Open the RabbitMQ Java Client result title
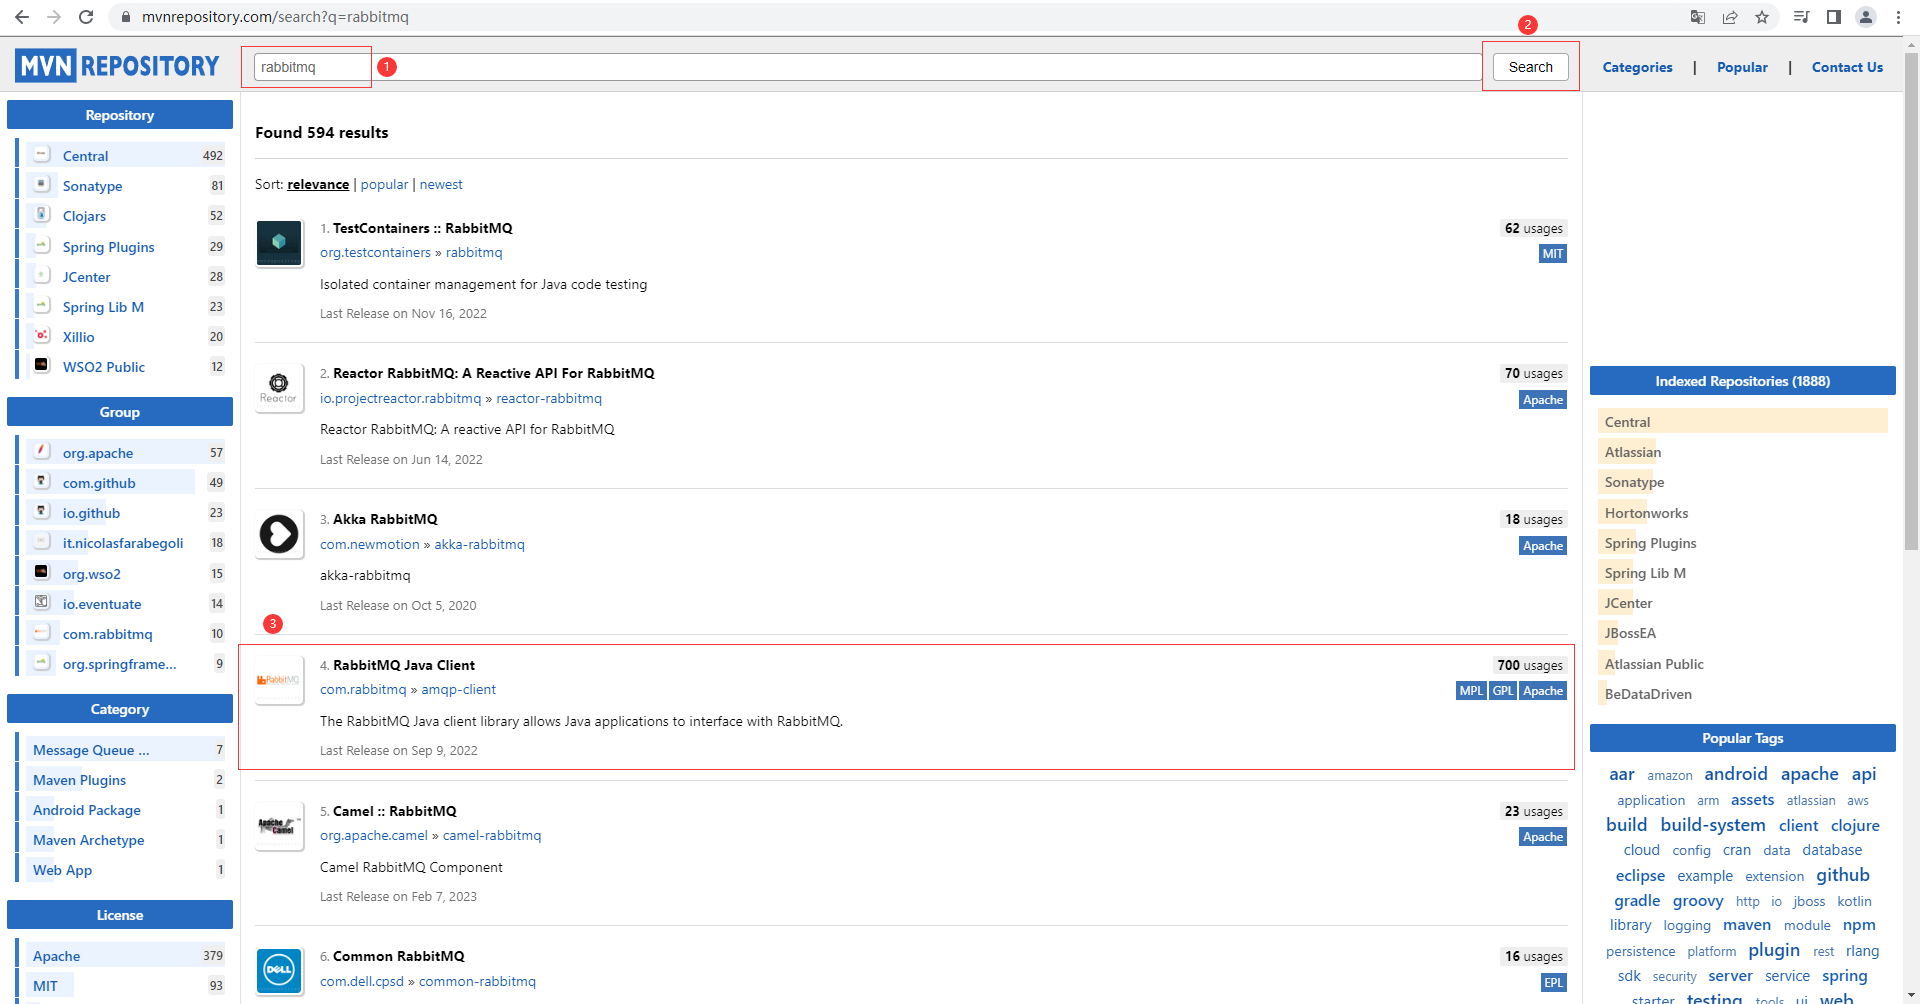 [404, 665]
